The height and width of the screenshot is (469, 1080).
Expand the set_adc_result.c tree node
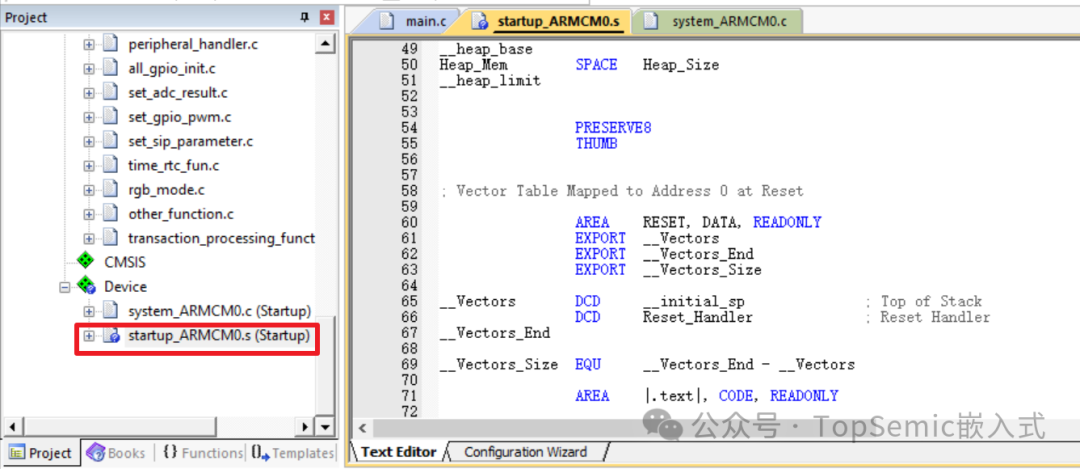coord(89,93)
